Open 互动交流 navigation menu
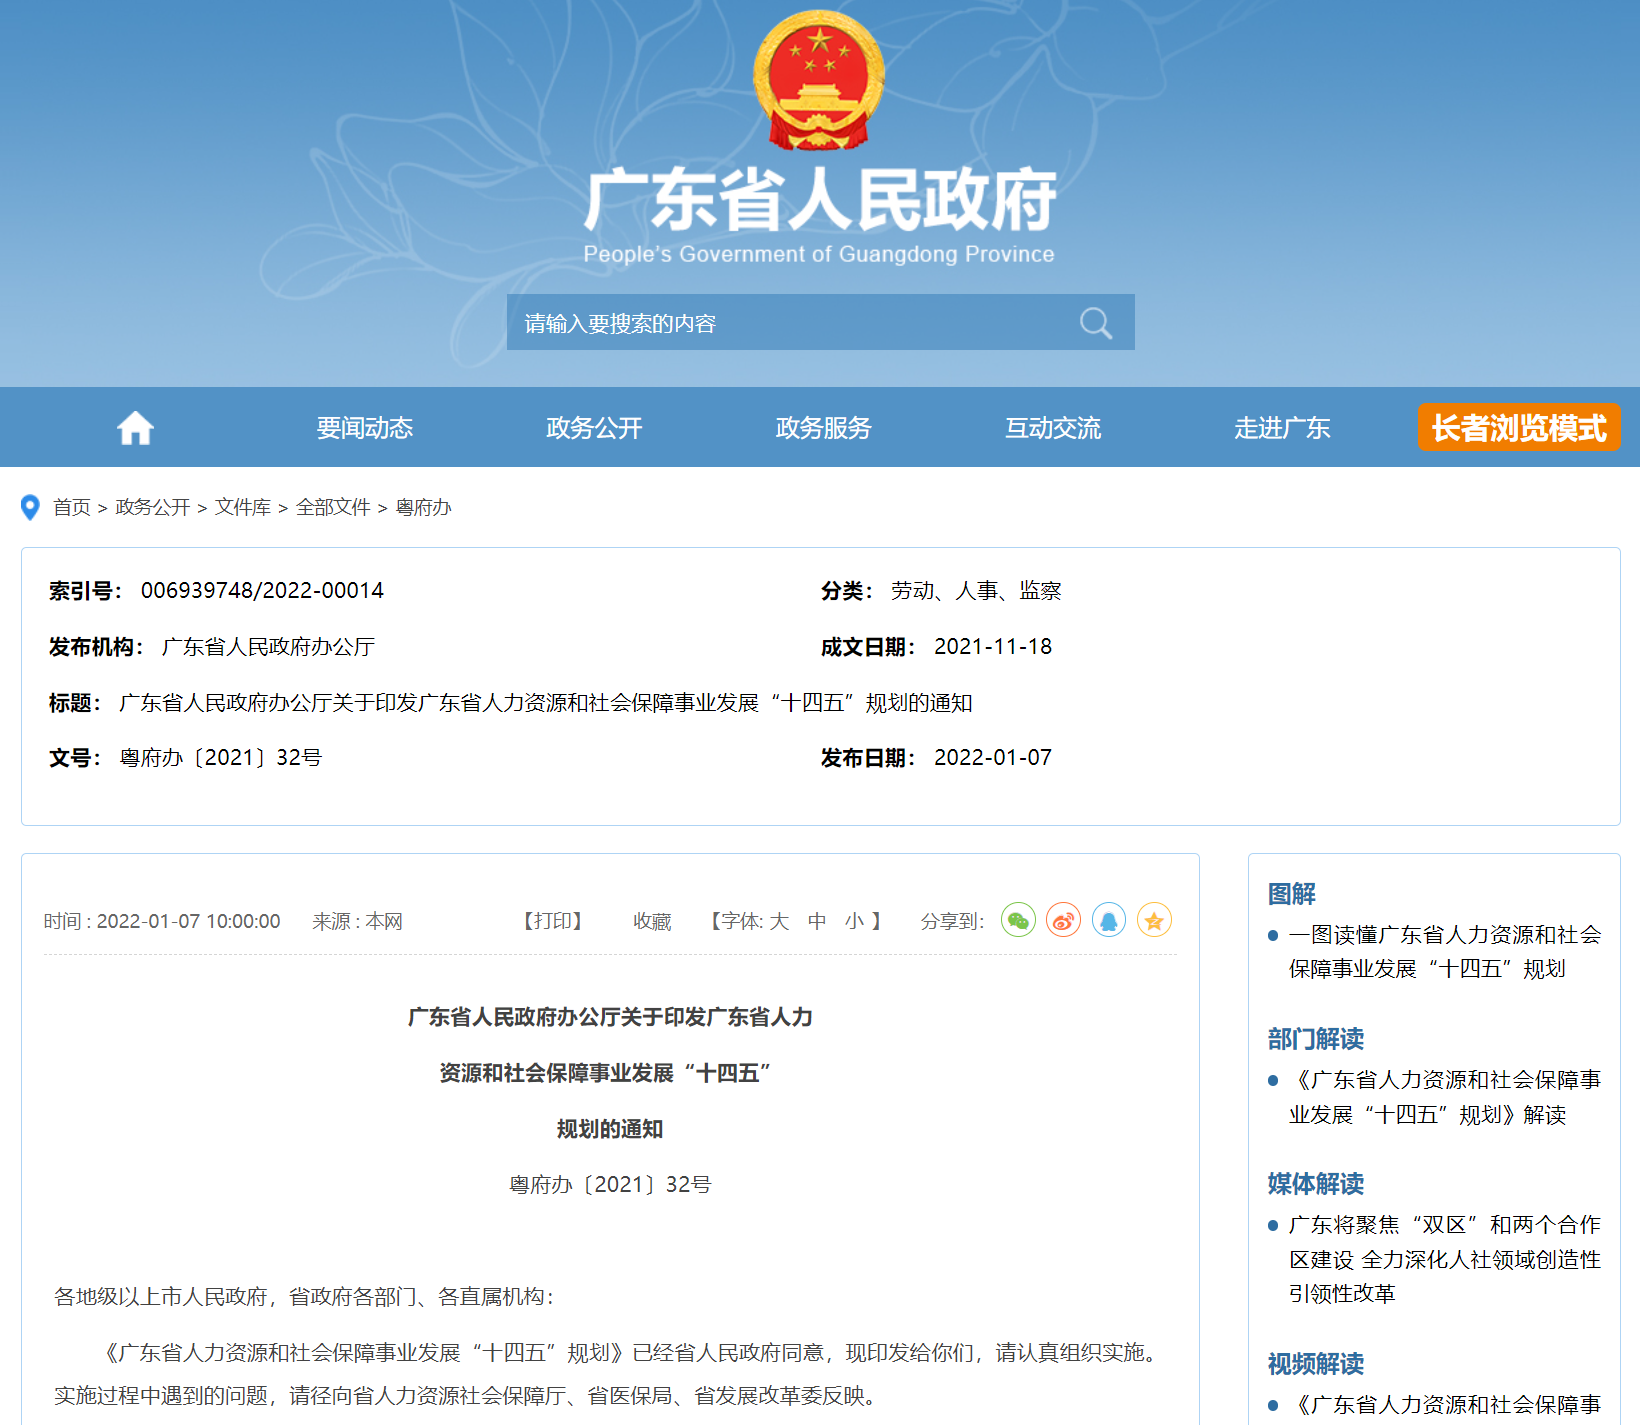This screenshot has width=1640, height=1425. coord(1053,428)
